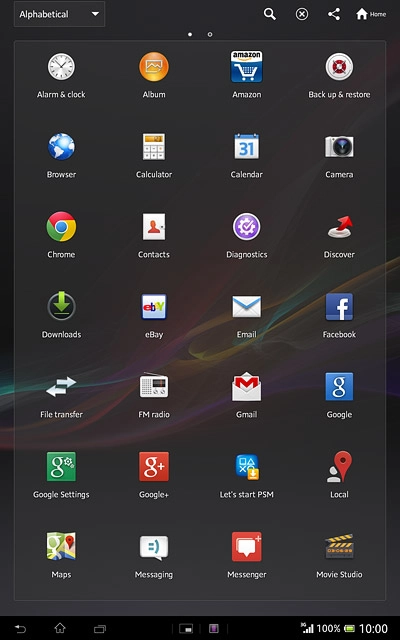Open the Gmail app

click(x=247, y=386)
